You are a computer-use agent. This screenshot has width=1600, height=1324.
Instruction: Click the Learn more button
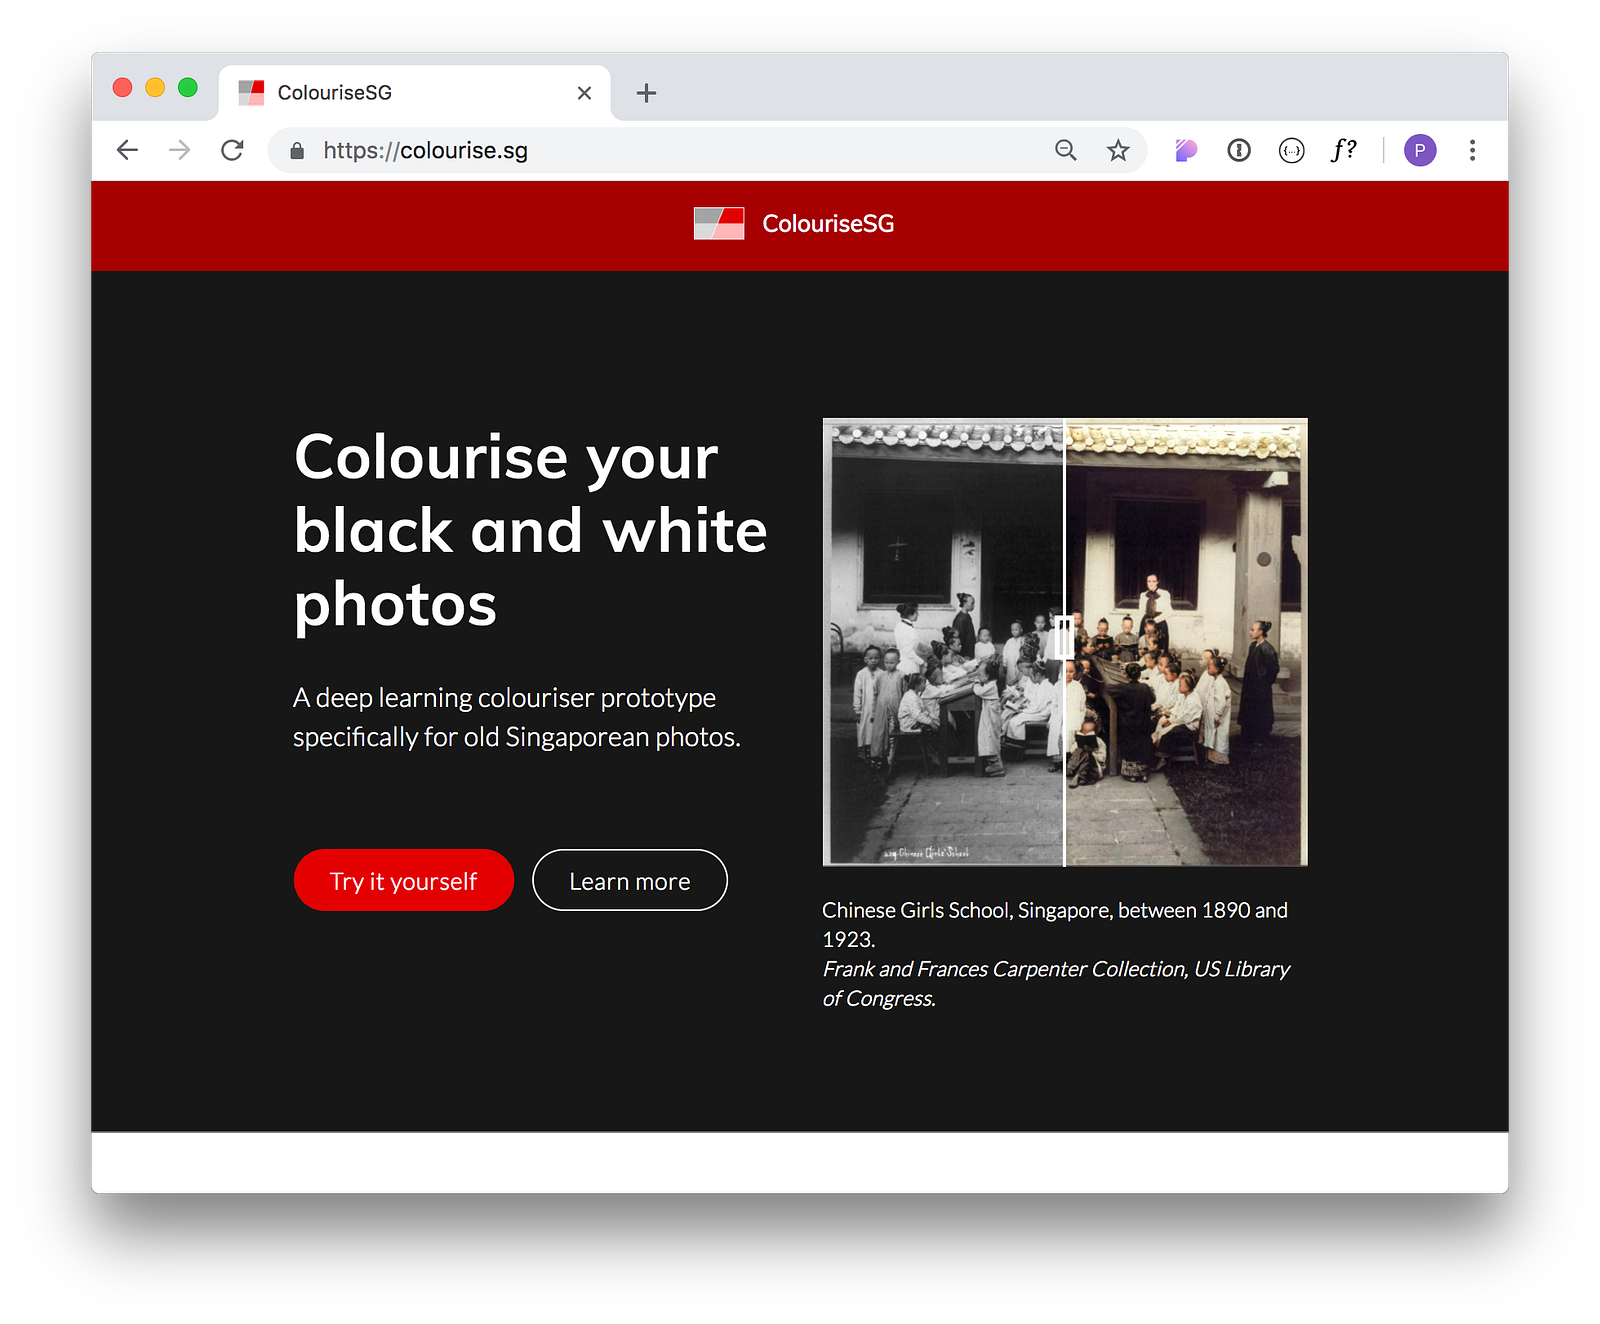[630, 880]
